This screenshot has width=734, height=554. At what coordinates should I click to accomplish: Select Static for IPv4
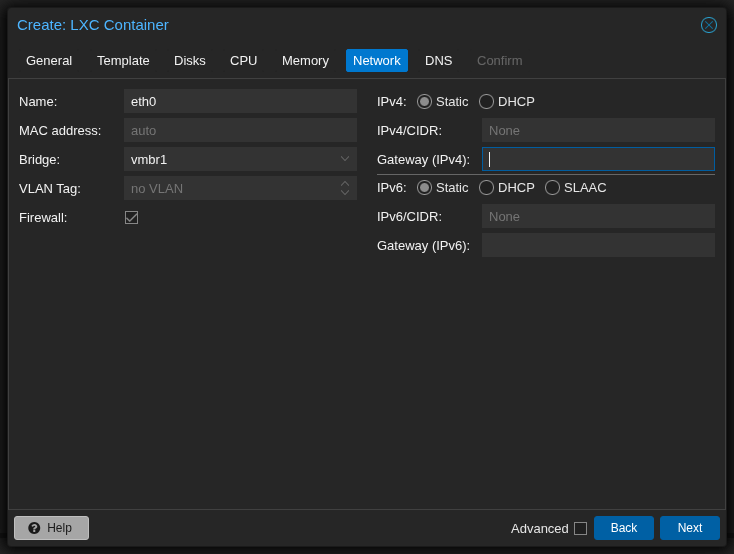click(425, 101)
